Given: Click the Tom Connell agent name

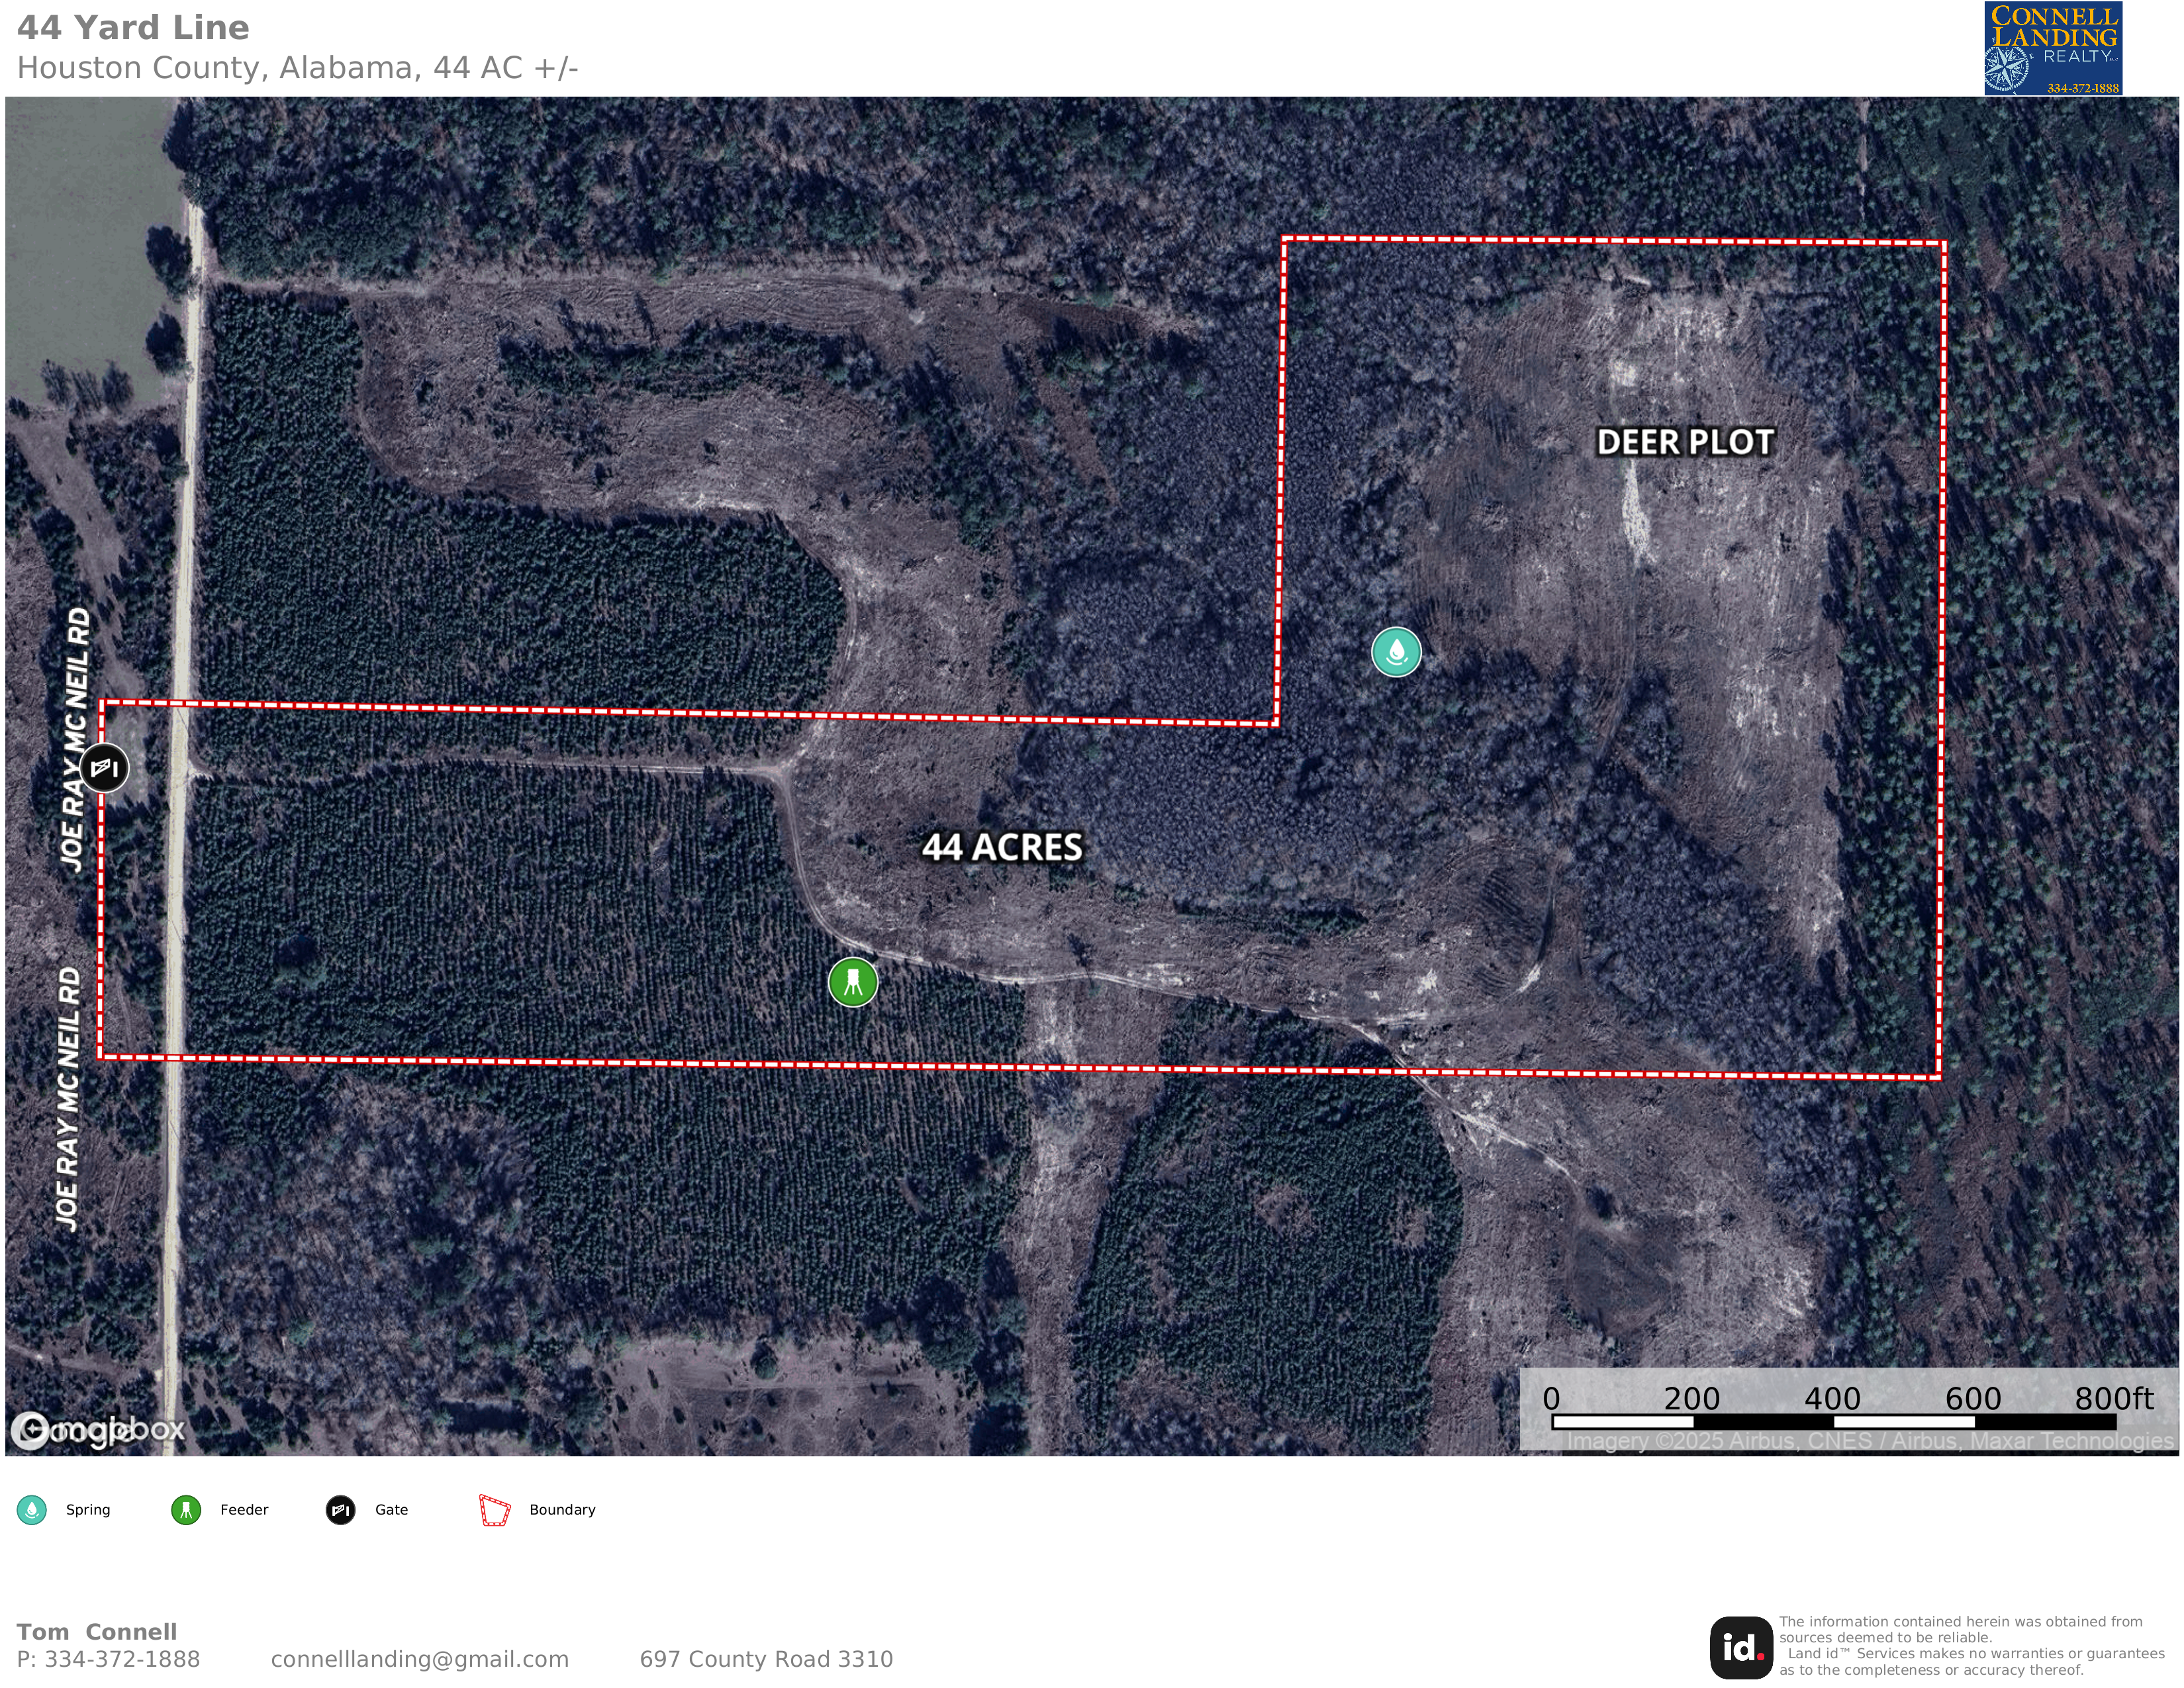Looking at the screenshot, I should [97, 1632].
